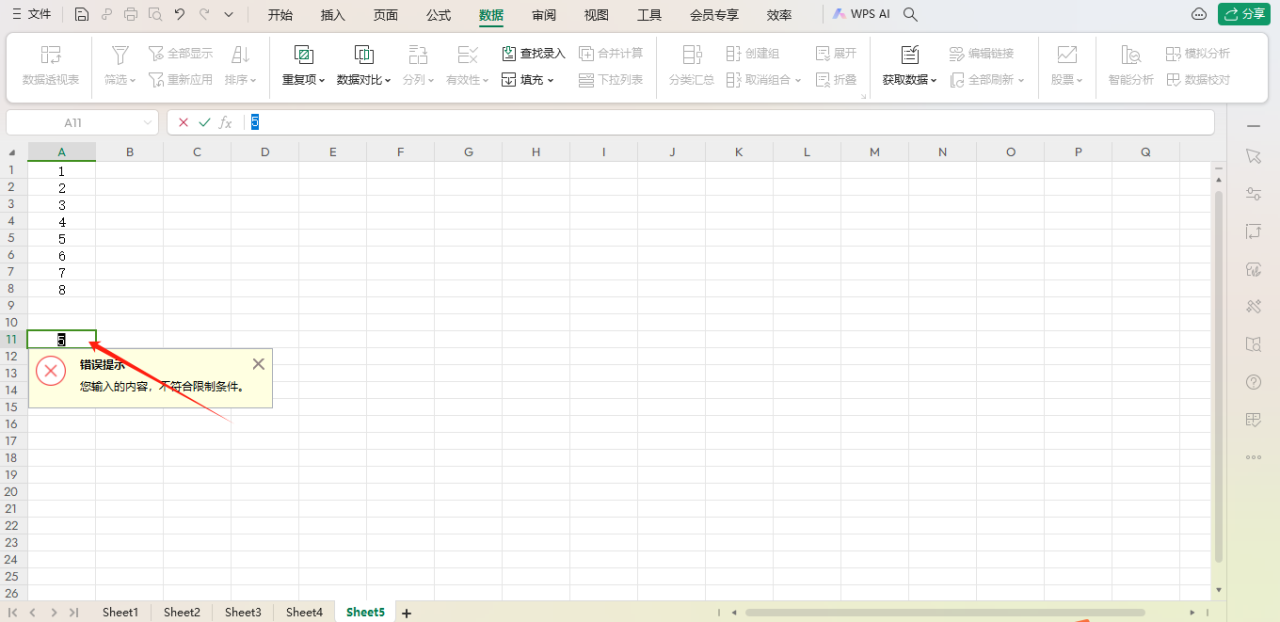Click the 重复项 icon
This screenshot has width=1280, height=622.
click(x=304, y=54)
